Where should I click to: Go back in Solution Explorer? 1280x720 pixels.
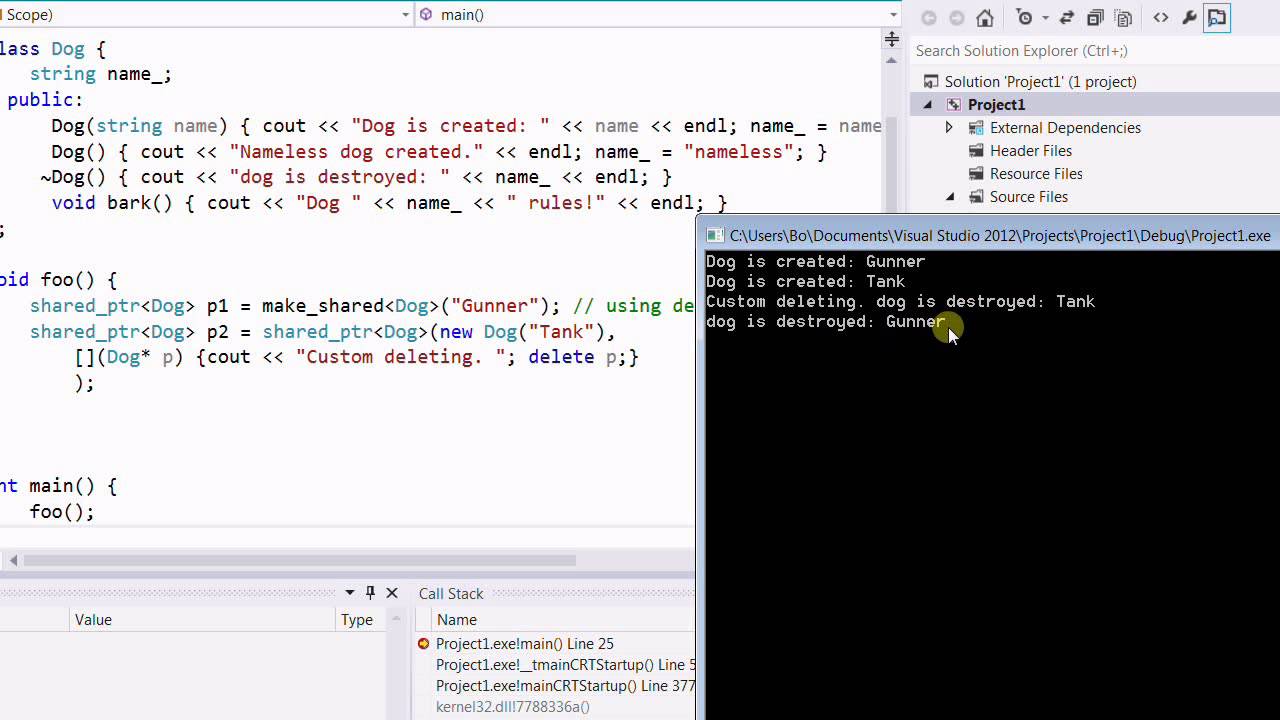(x=928, y=18)
